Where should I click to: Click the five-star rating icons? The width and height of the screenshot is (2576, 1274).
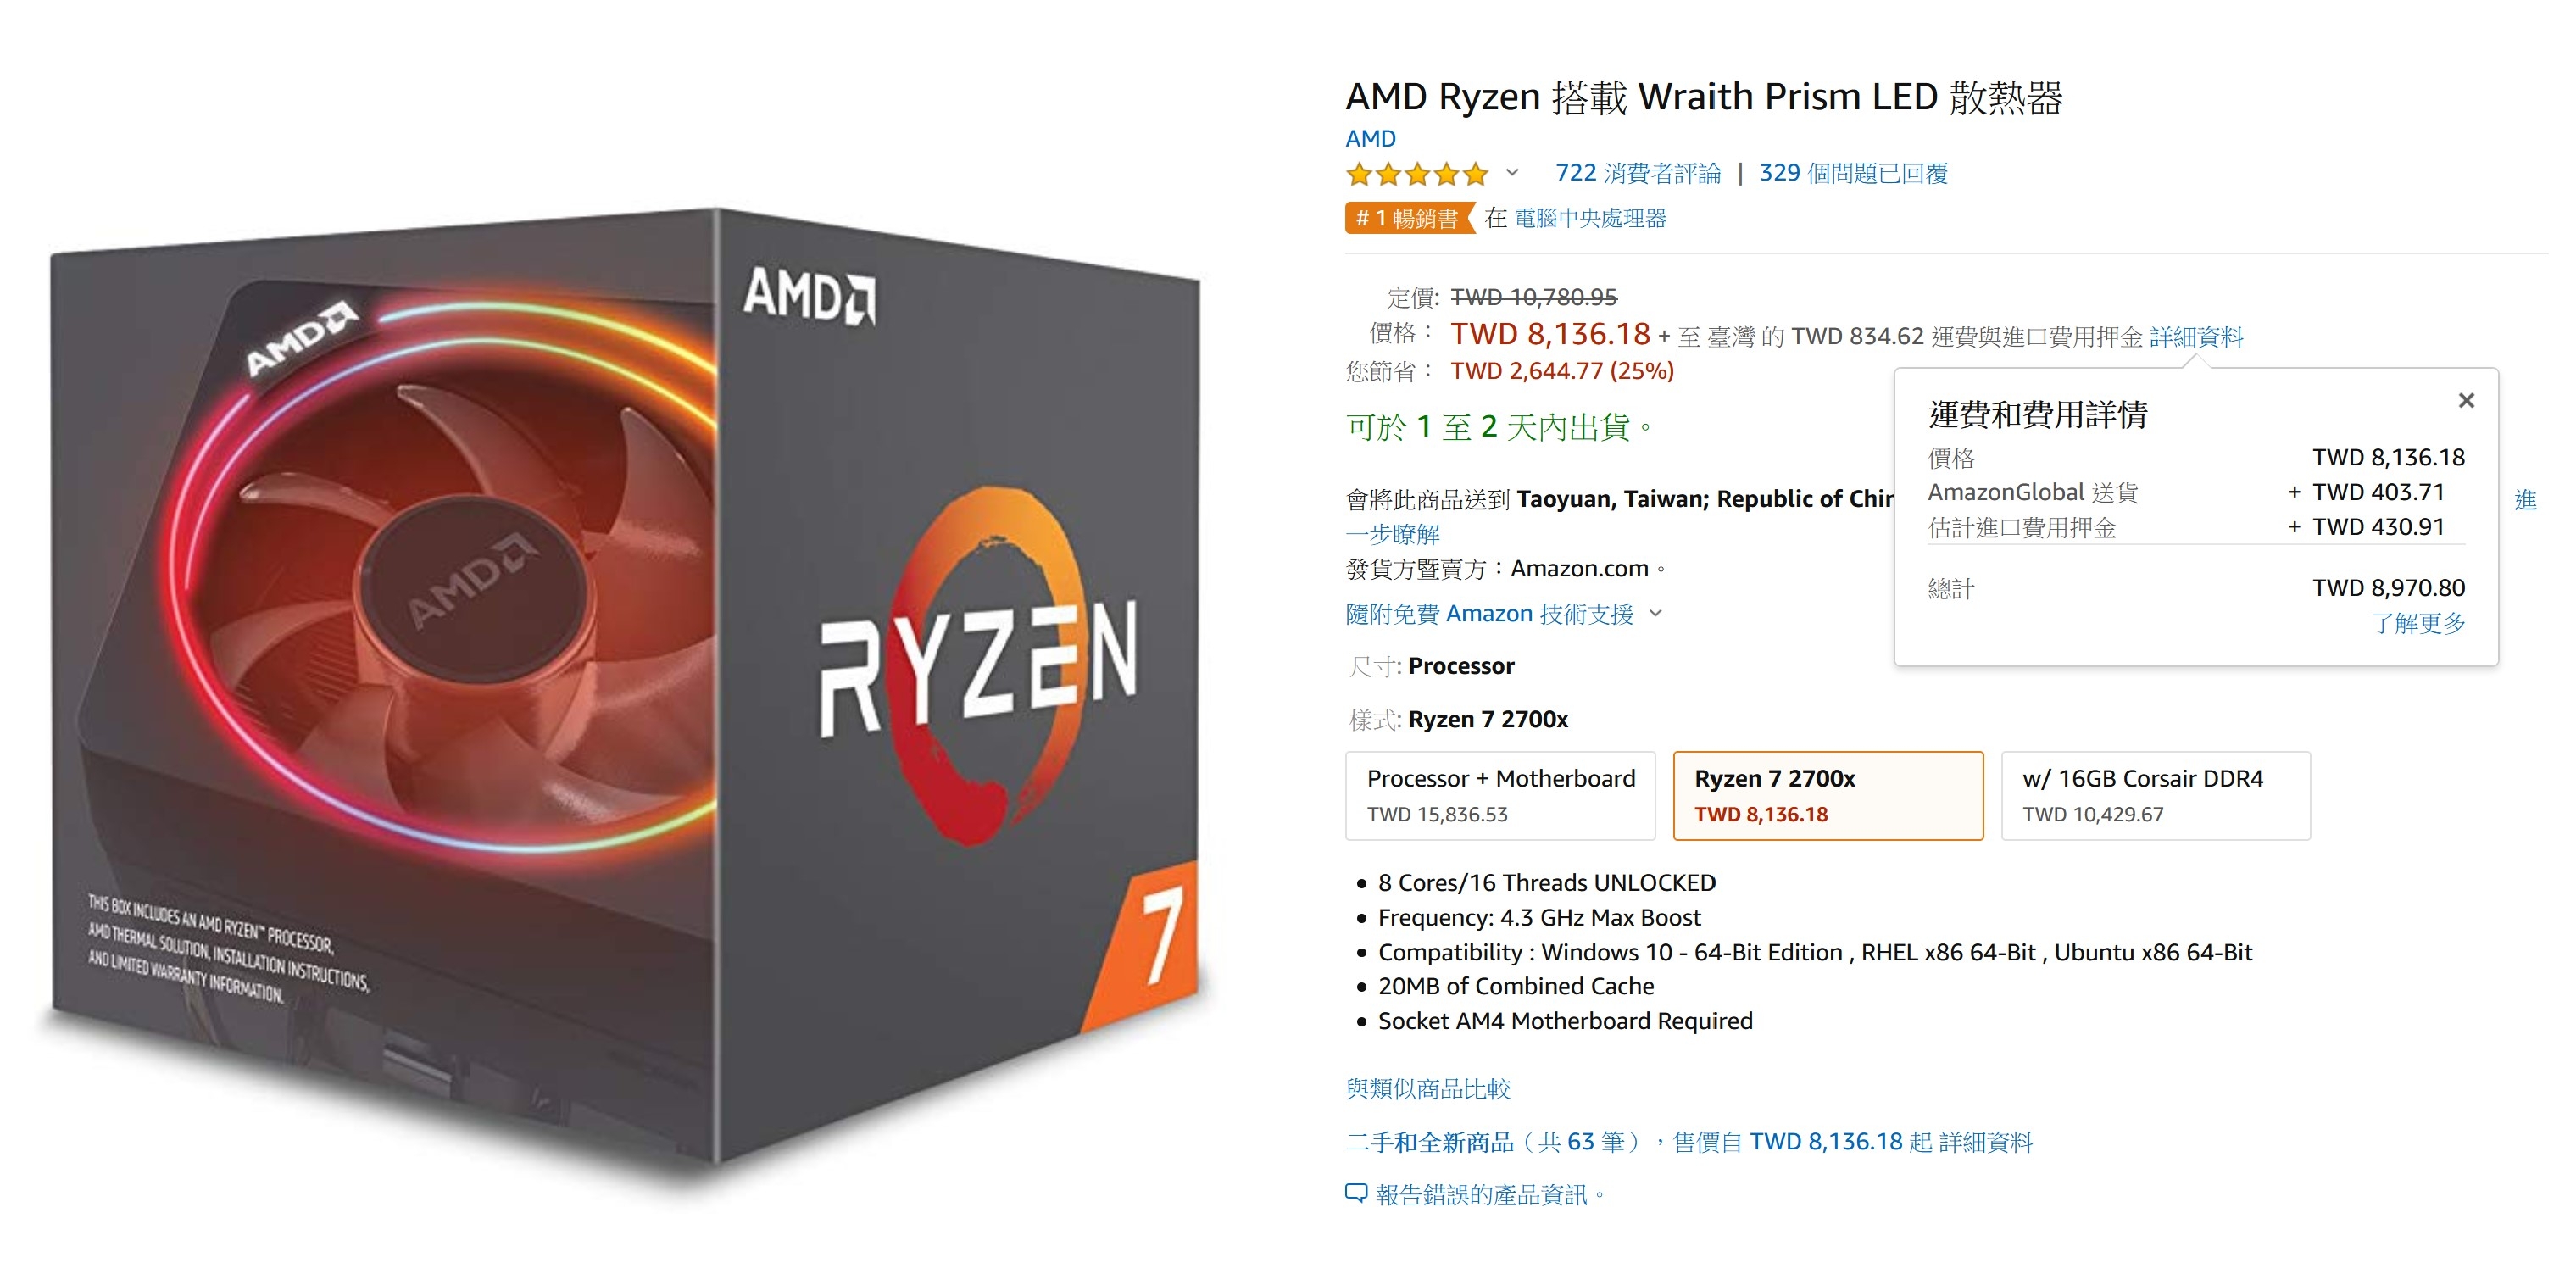click(x=1417, y=174)
